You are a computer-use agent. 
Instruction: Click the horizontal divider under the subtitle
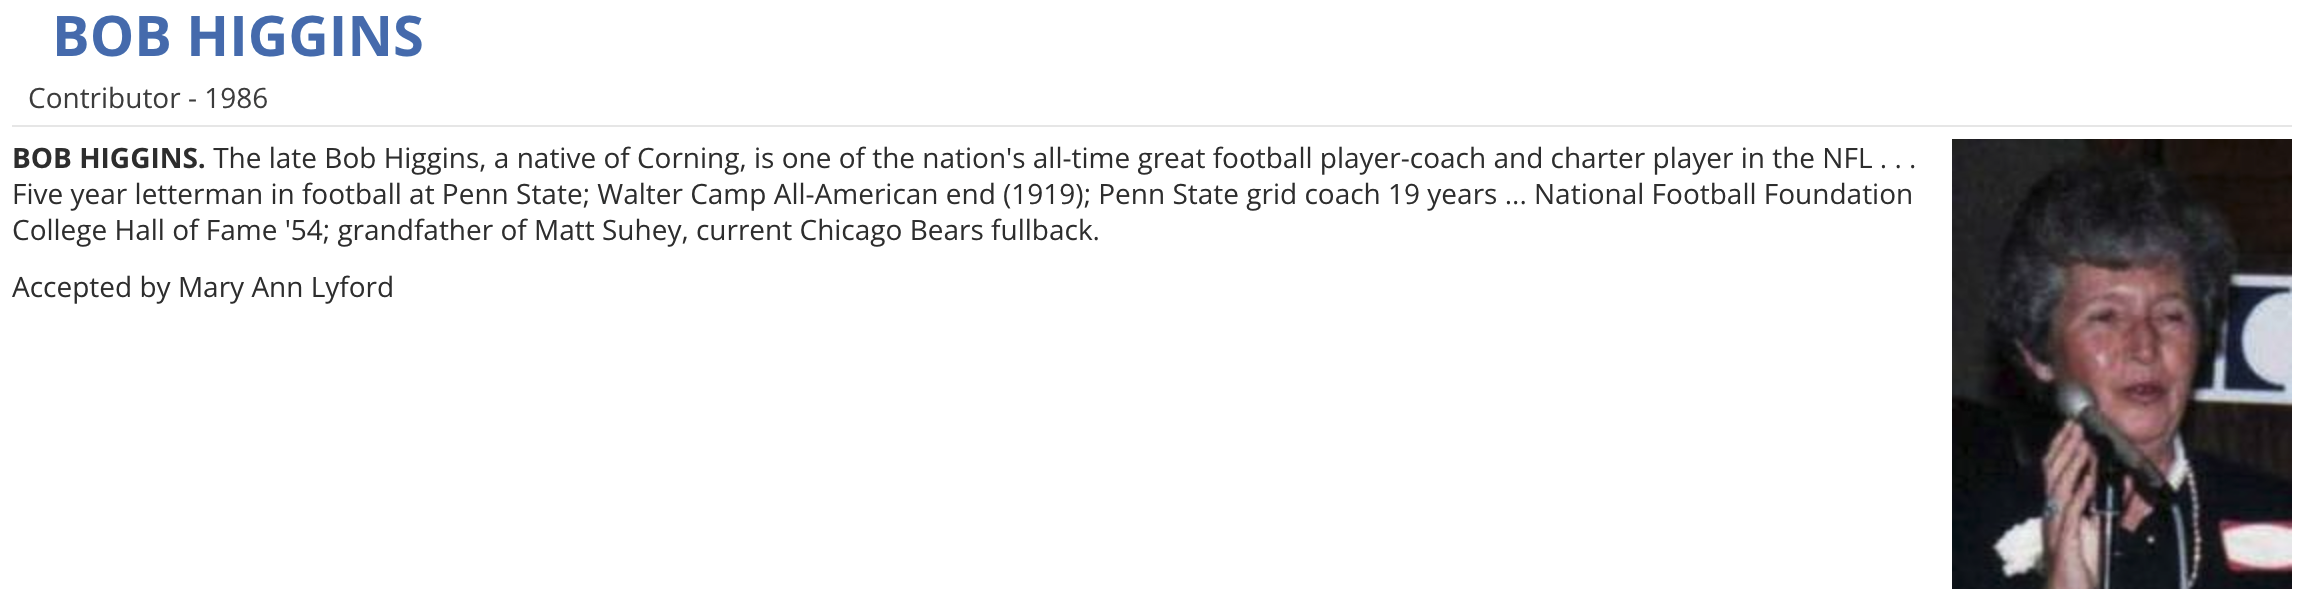click(x=1150, y=126)
